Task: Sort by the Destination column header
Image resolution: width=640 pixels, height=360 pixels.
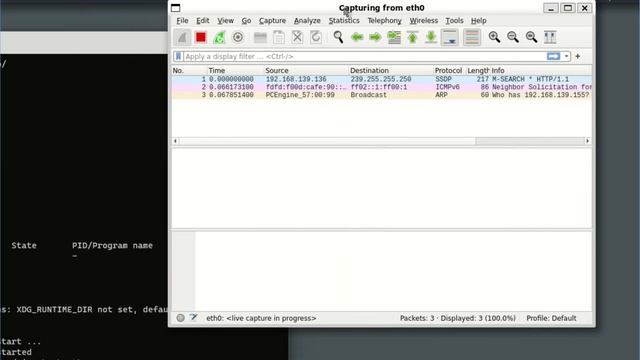Action: coord(391,71)
